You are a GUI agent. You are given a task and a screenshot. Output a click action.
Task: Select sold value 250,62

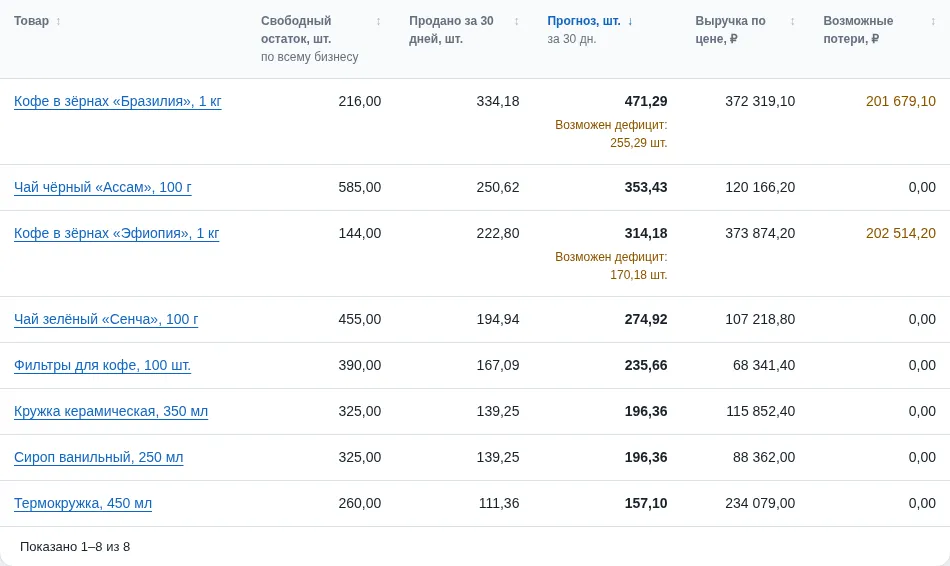[498, 187]
